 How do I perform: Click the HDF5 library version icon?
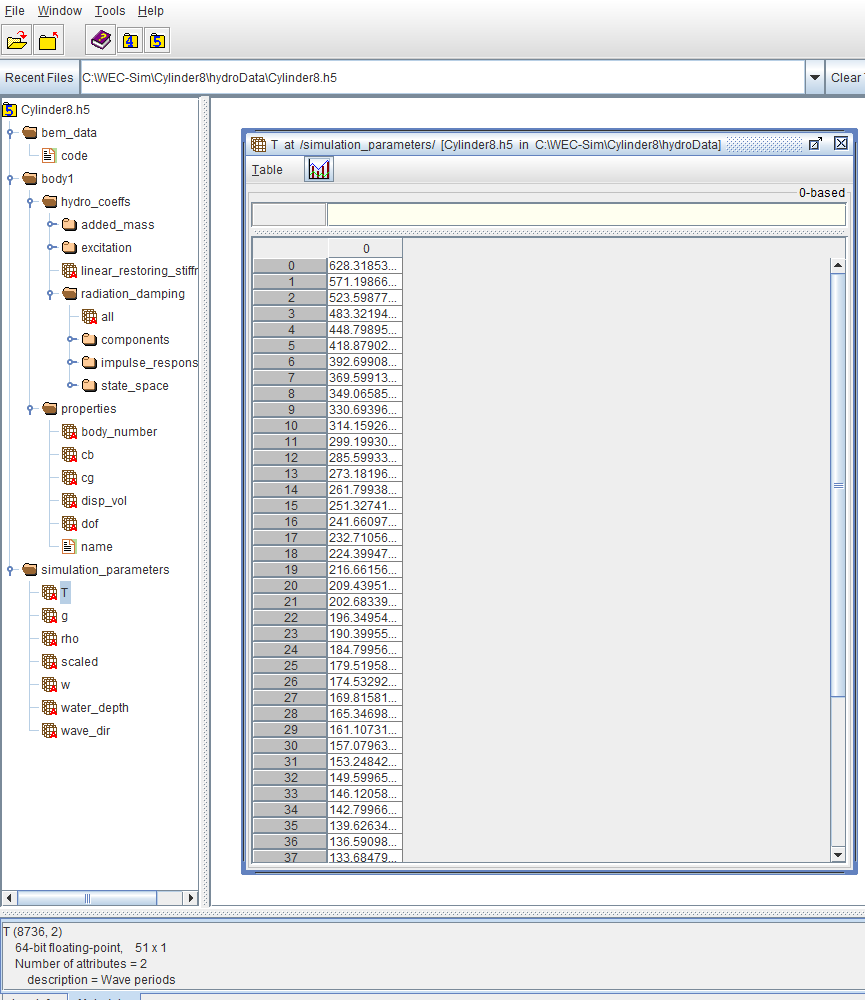coord(157,40)
